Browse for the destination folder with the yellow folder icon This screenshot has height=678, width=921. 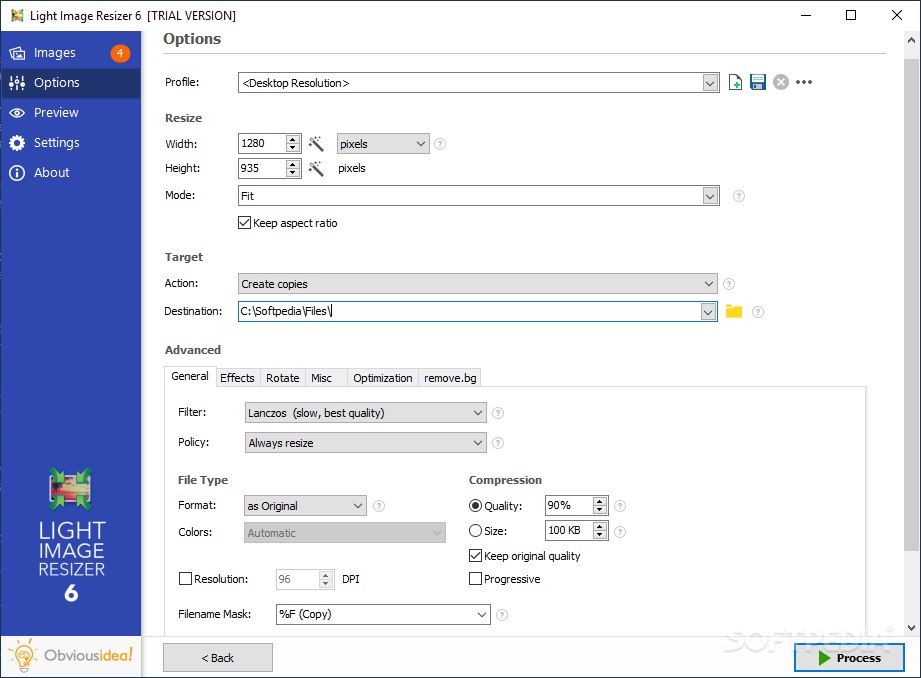tap(734, 311)
